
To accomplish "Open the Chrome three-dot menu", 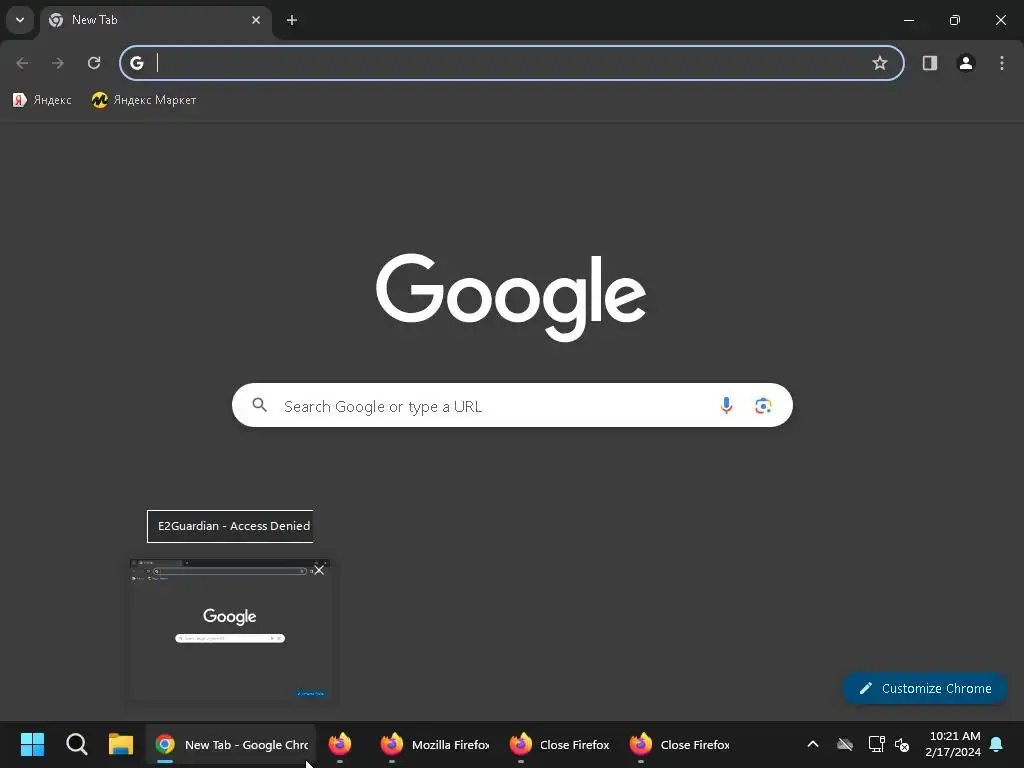I will point(1002,63).
